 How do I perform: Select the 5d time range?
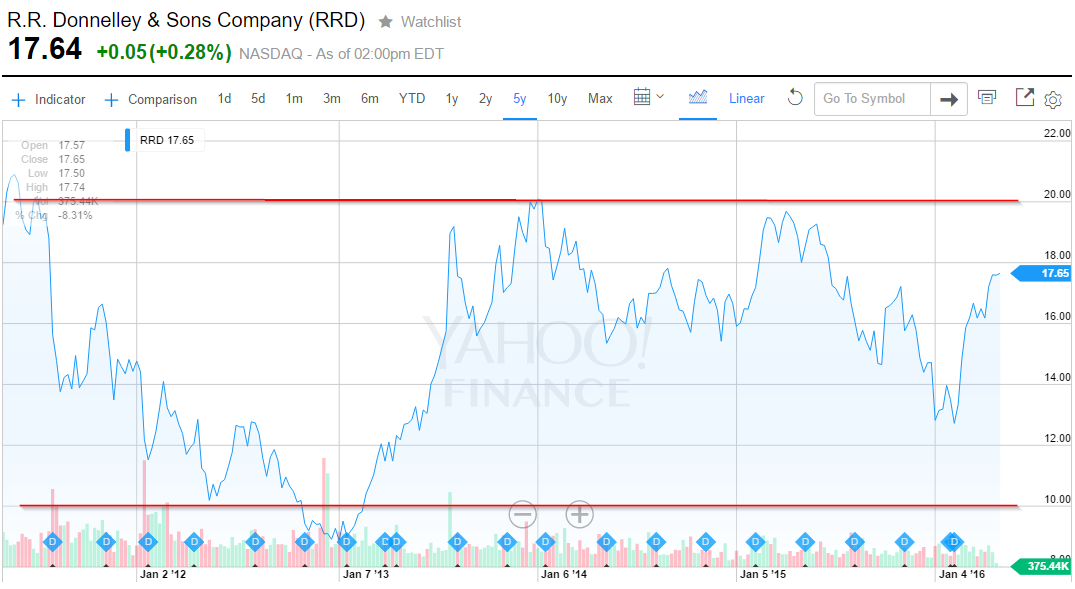point(258,99)
